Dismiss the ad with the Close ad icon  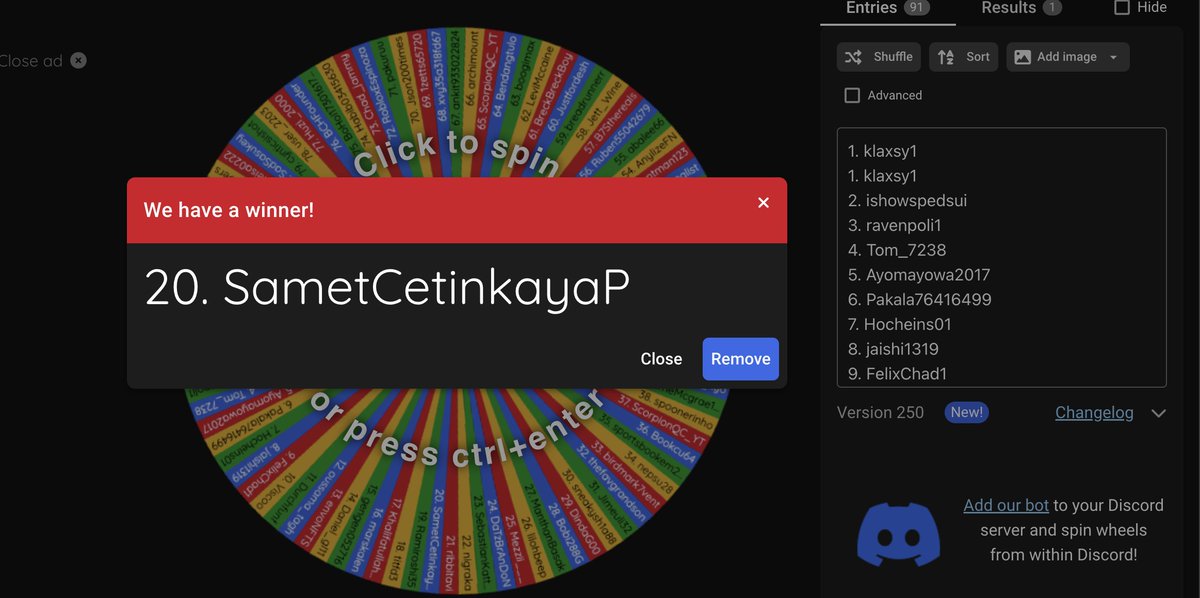pos(78,60)
